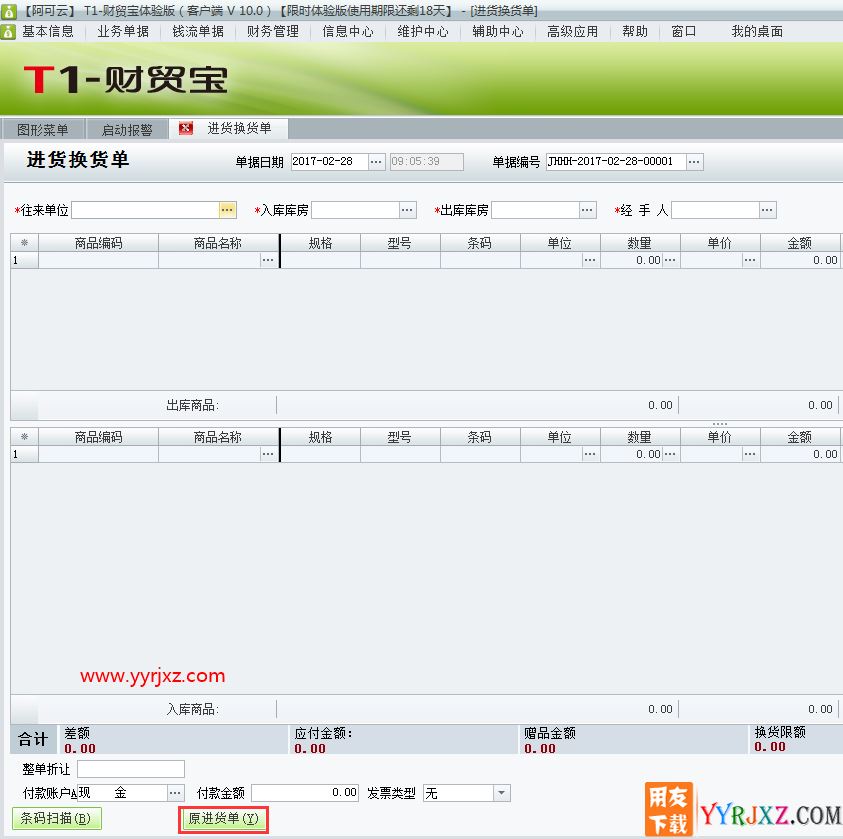Switch to 图形菜单 tab
Image resolution: width=843 pixels, height=839 pixels.
tap(43, 130)
